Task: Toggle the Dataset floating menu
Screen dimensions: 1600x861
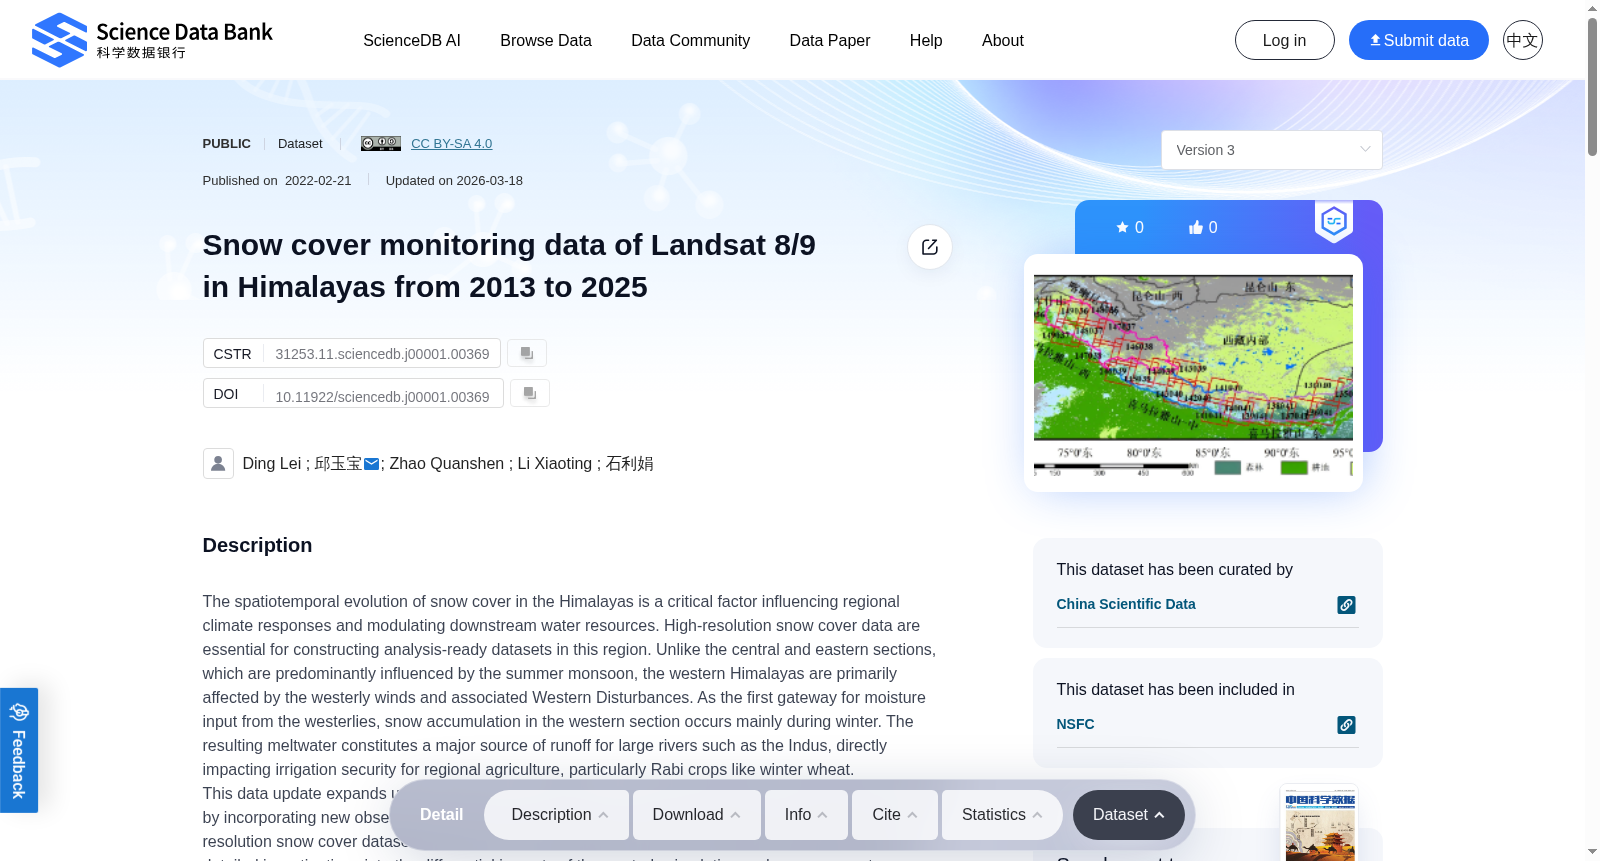Action: (1129, 815)
